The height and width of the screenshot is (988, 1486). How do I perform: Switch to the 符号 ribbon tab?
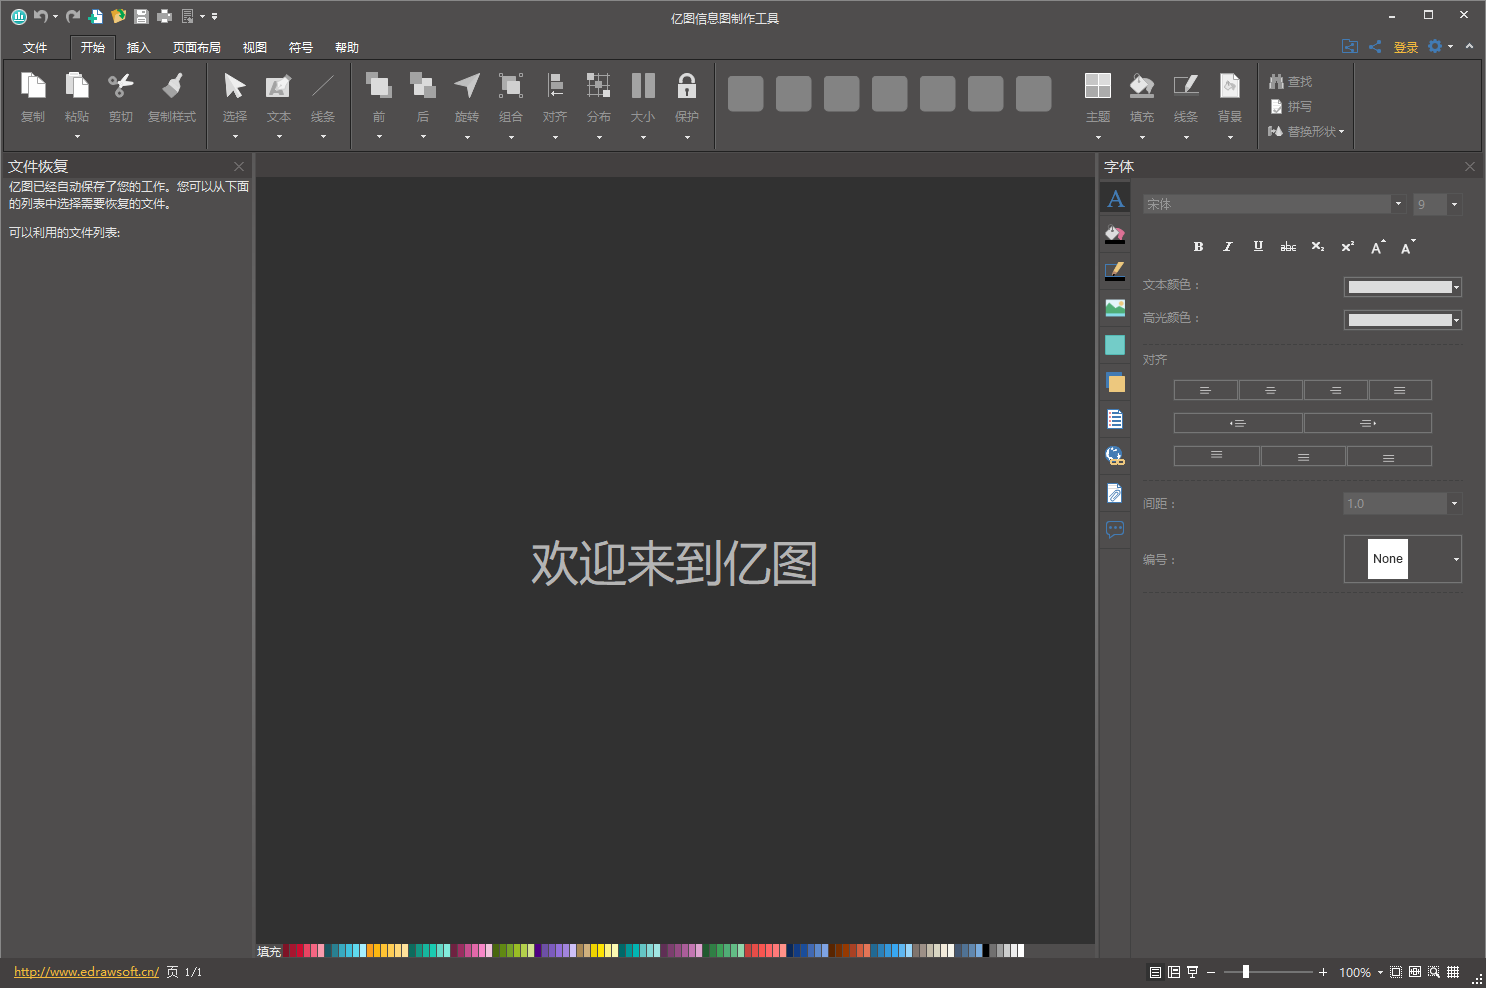click(x=301, y=48)
